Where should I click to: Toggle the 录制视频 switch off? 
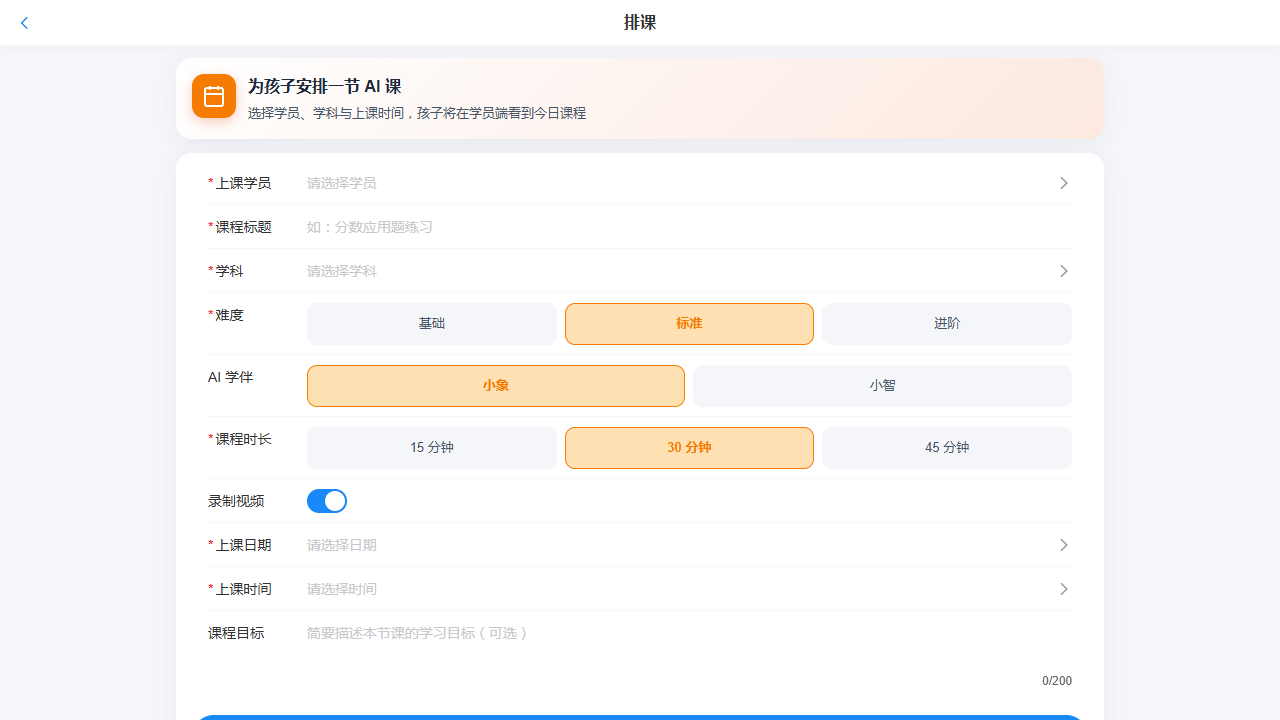(x=327, y=501)
